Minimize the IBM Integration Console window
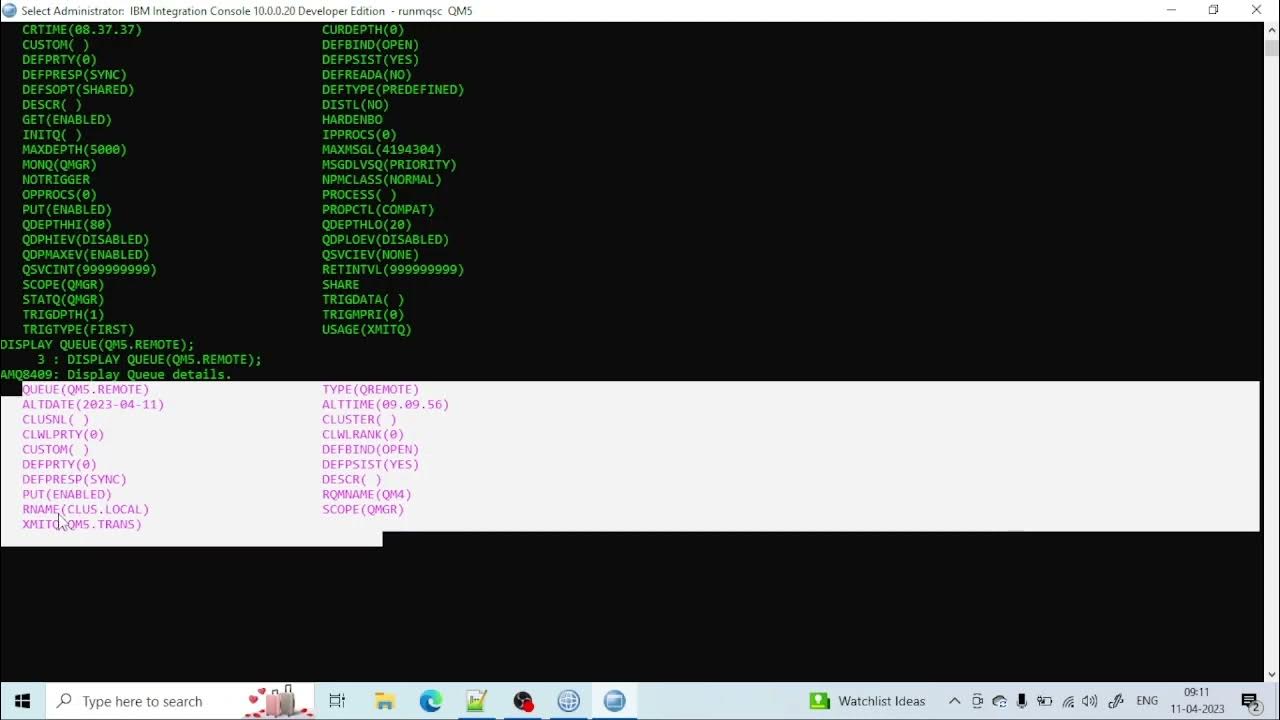The height and width of the screenshot is (720, 1280). [x=1171, y=10]
